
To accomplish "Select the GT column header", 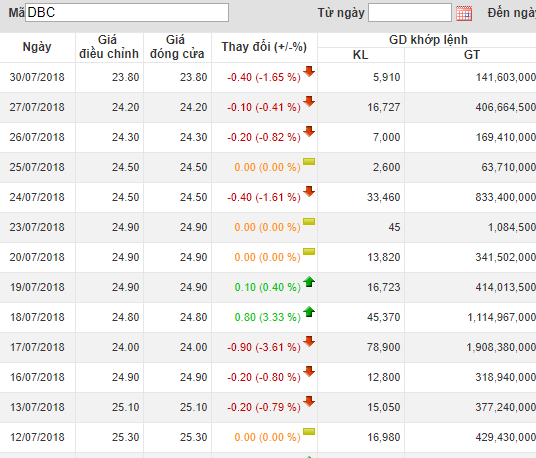I will click(x=472, y=55).
